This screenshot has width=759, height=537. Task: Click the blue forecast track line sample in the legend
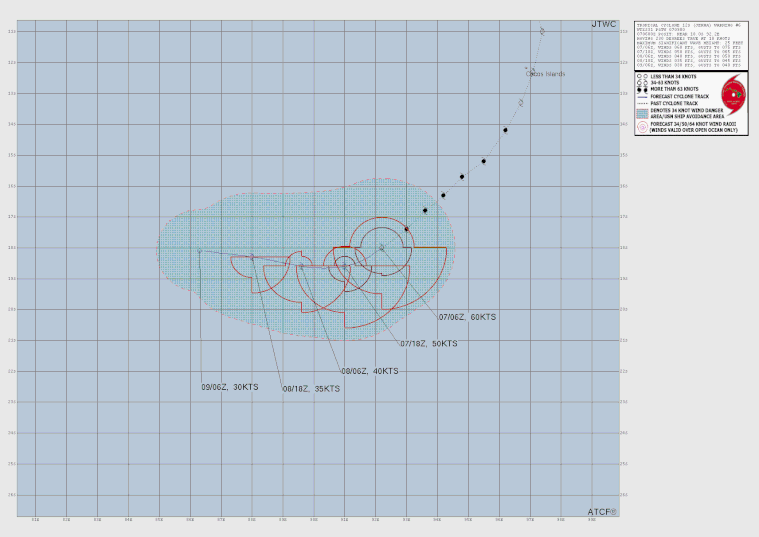[642, 97]
